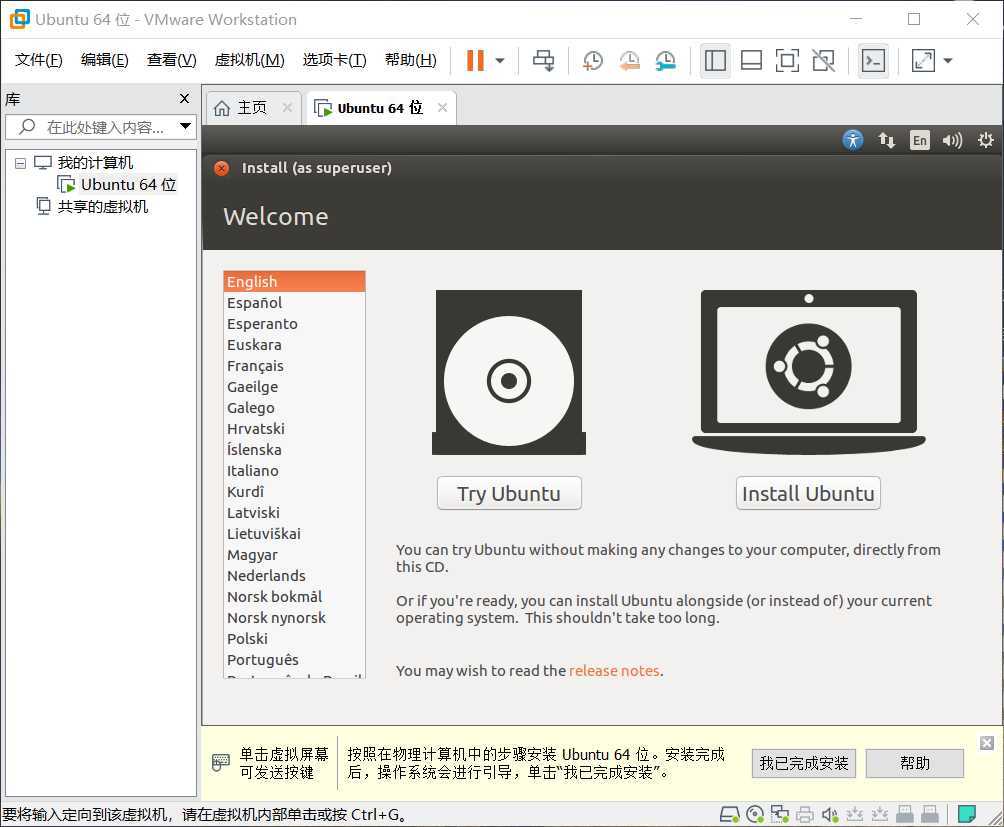1004x827 pixels.
Task: Click the network adapter status bar icon
Action: (x=779, y=814)
